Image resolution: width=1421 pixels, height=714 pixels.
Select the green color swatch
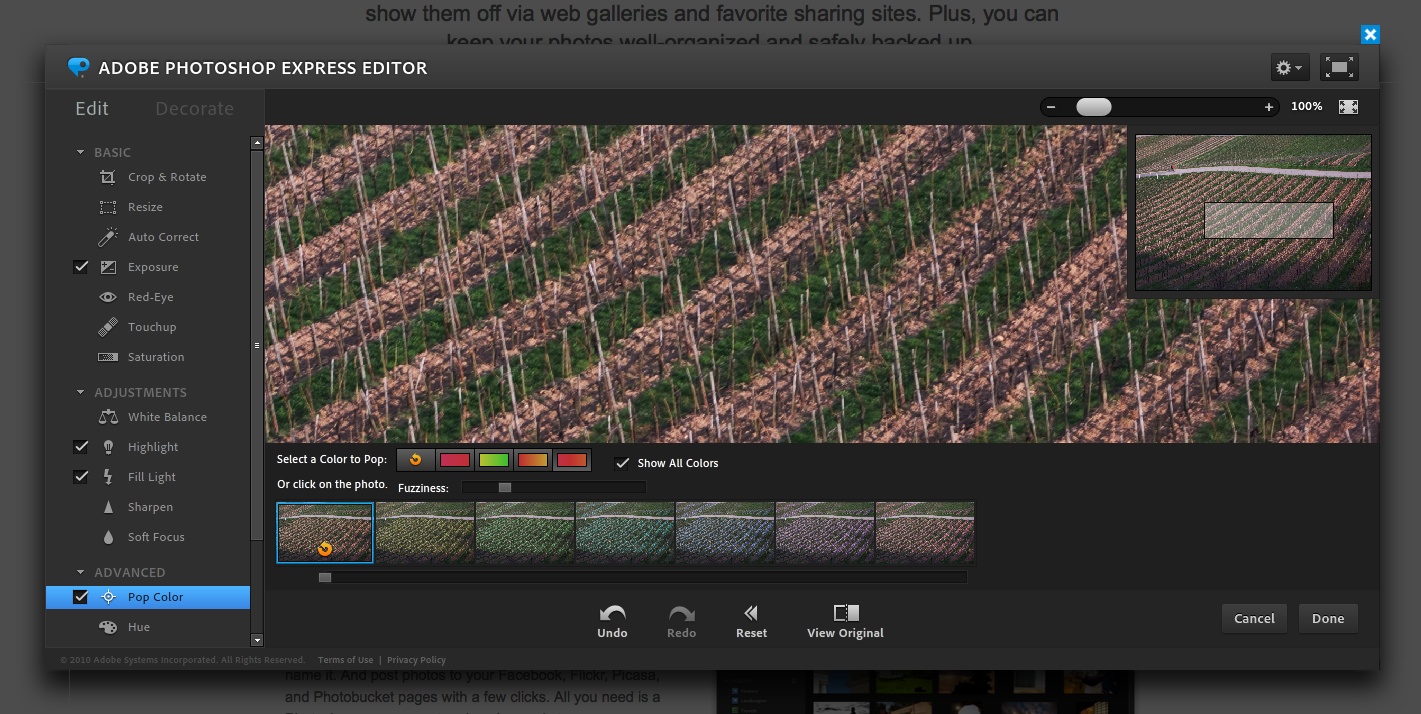493,460
